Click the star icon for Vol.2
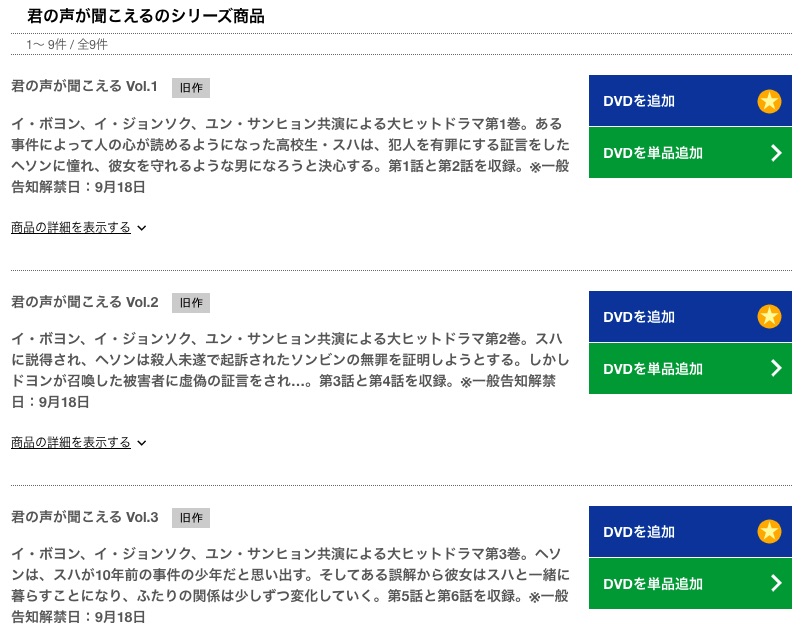 coord(769,316)
